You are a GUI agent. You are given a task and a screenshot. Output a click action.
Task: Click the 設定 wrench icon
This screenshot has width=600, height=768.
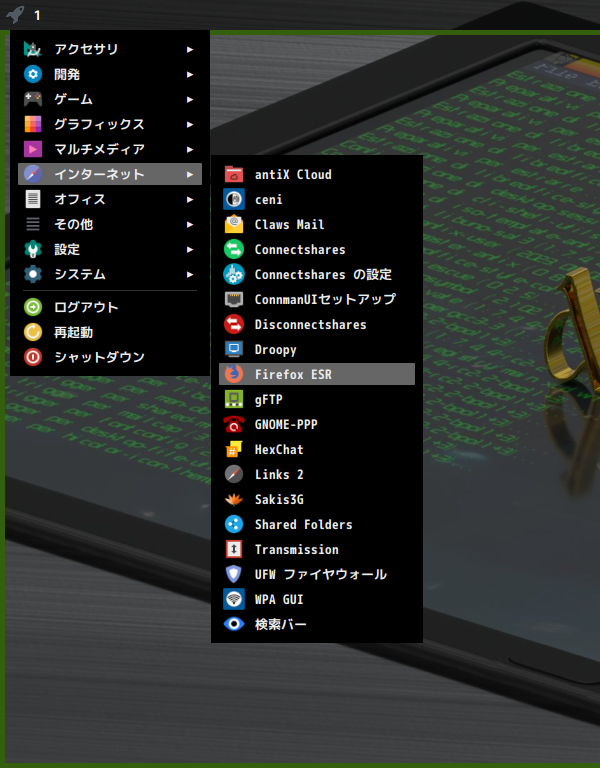33,249
